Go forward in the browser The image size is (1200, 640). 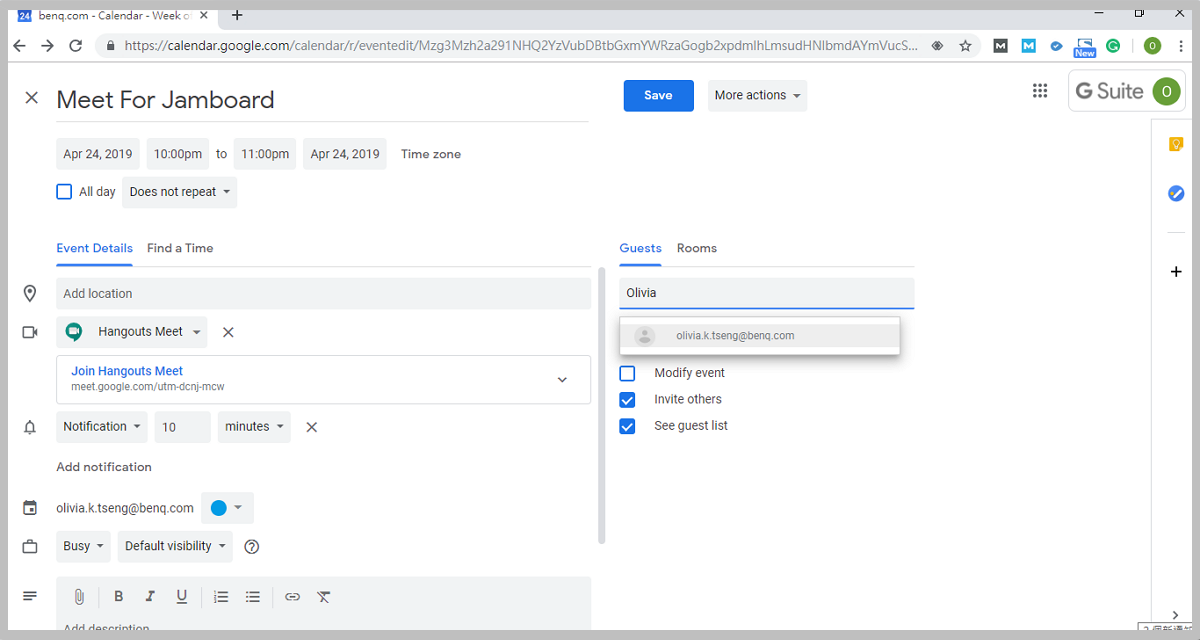(x=47, y=46)
